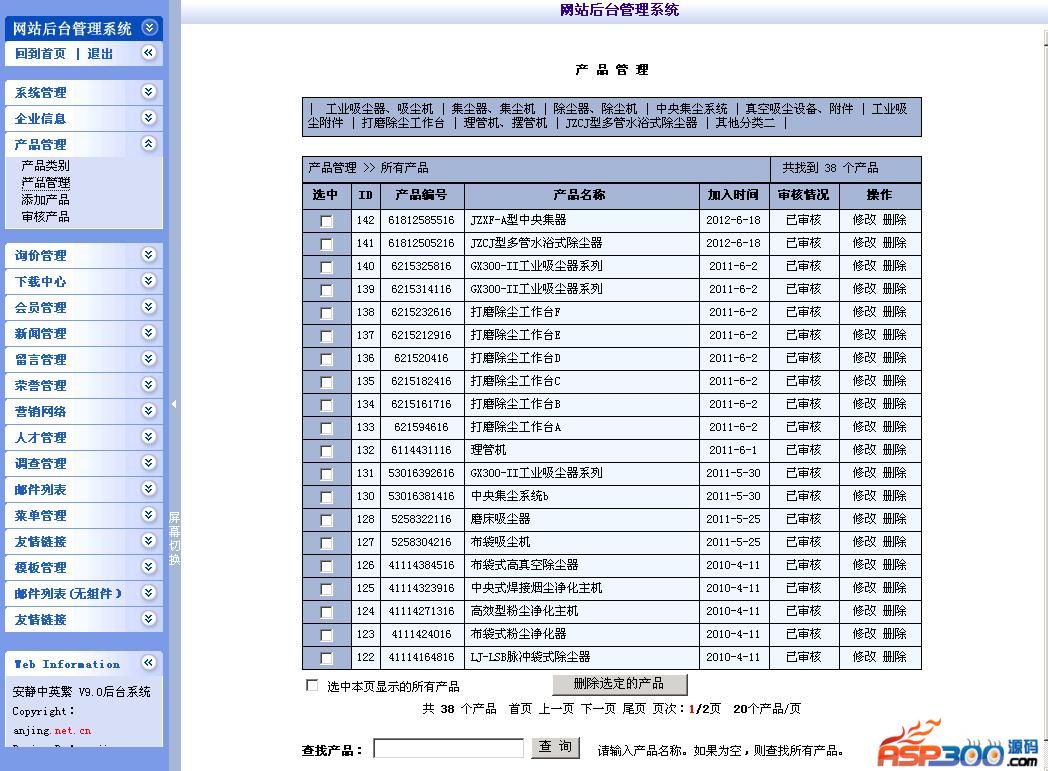
Task: Click the Web Information panel collapse arrows
Action: [148, 663]
